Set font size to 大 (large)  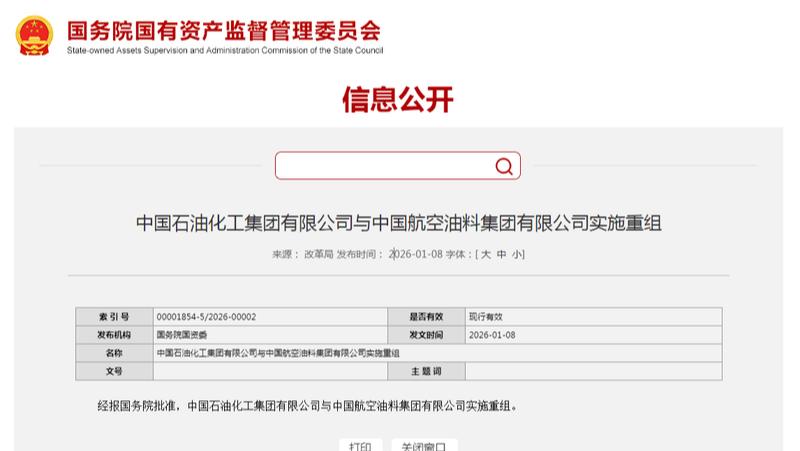485,255
